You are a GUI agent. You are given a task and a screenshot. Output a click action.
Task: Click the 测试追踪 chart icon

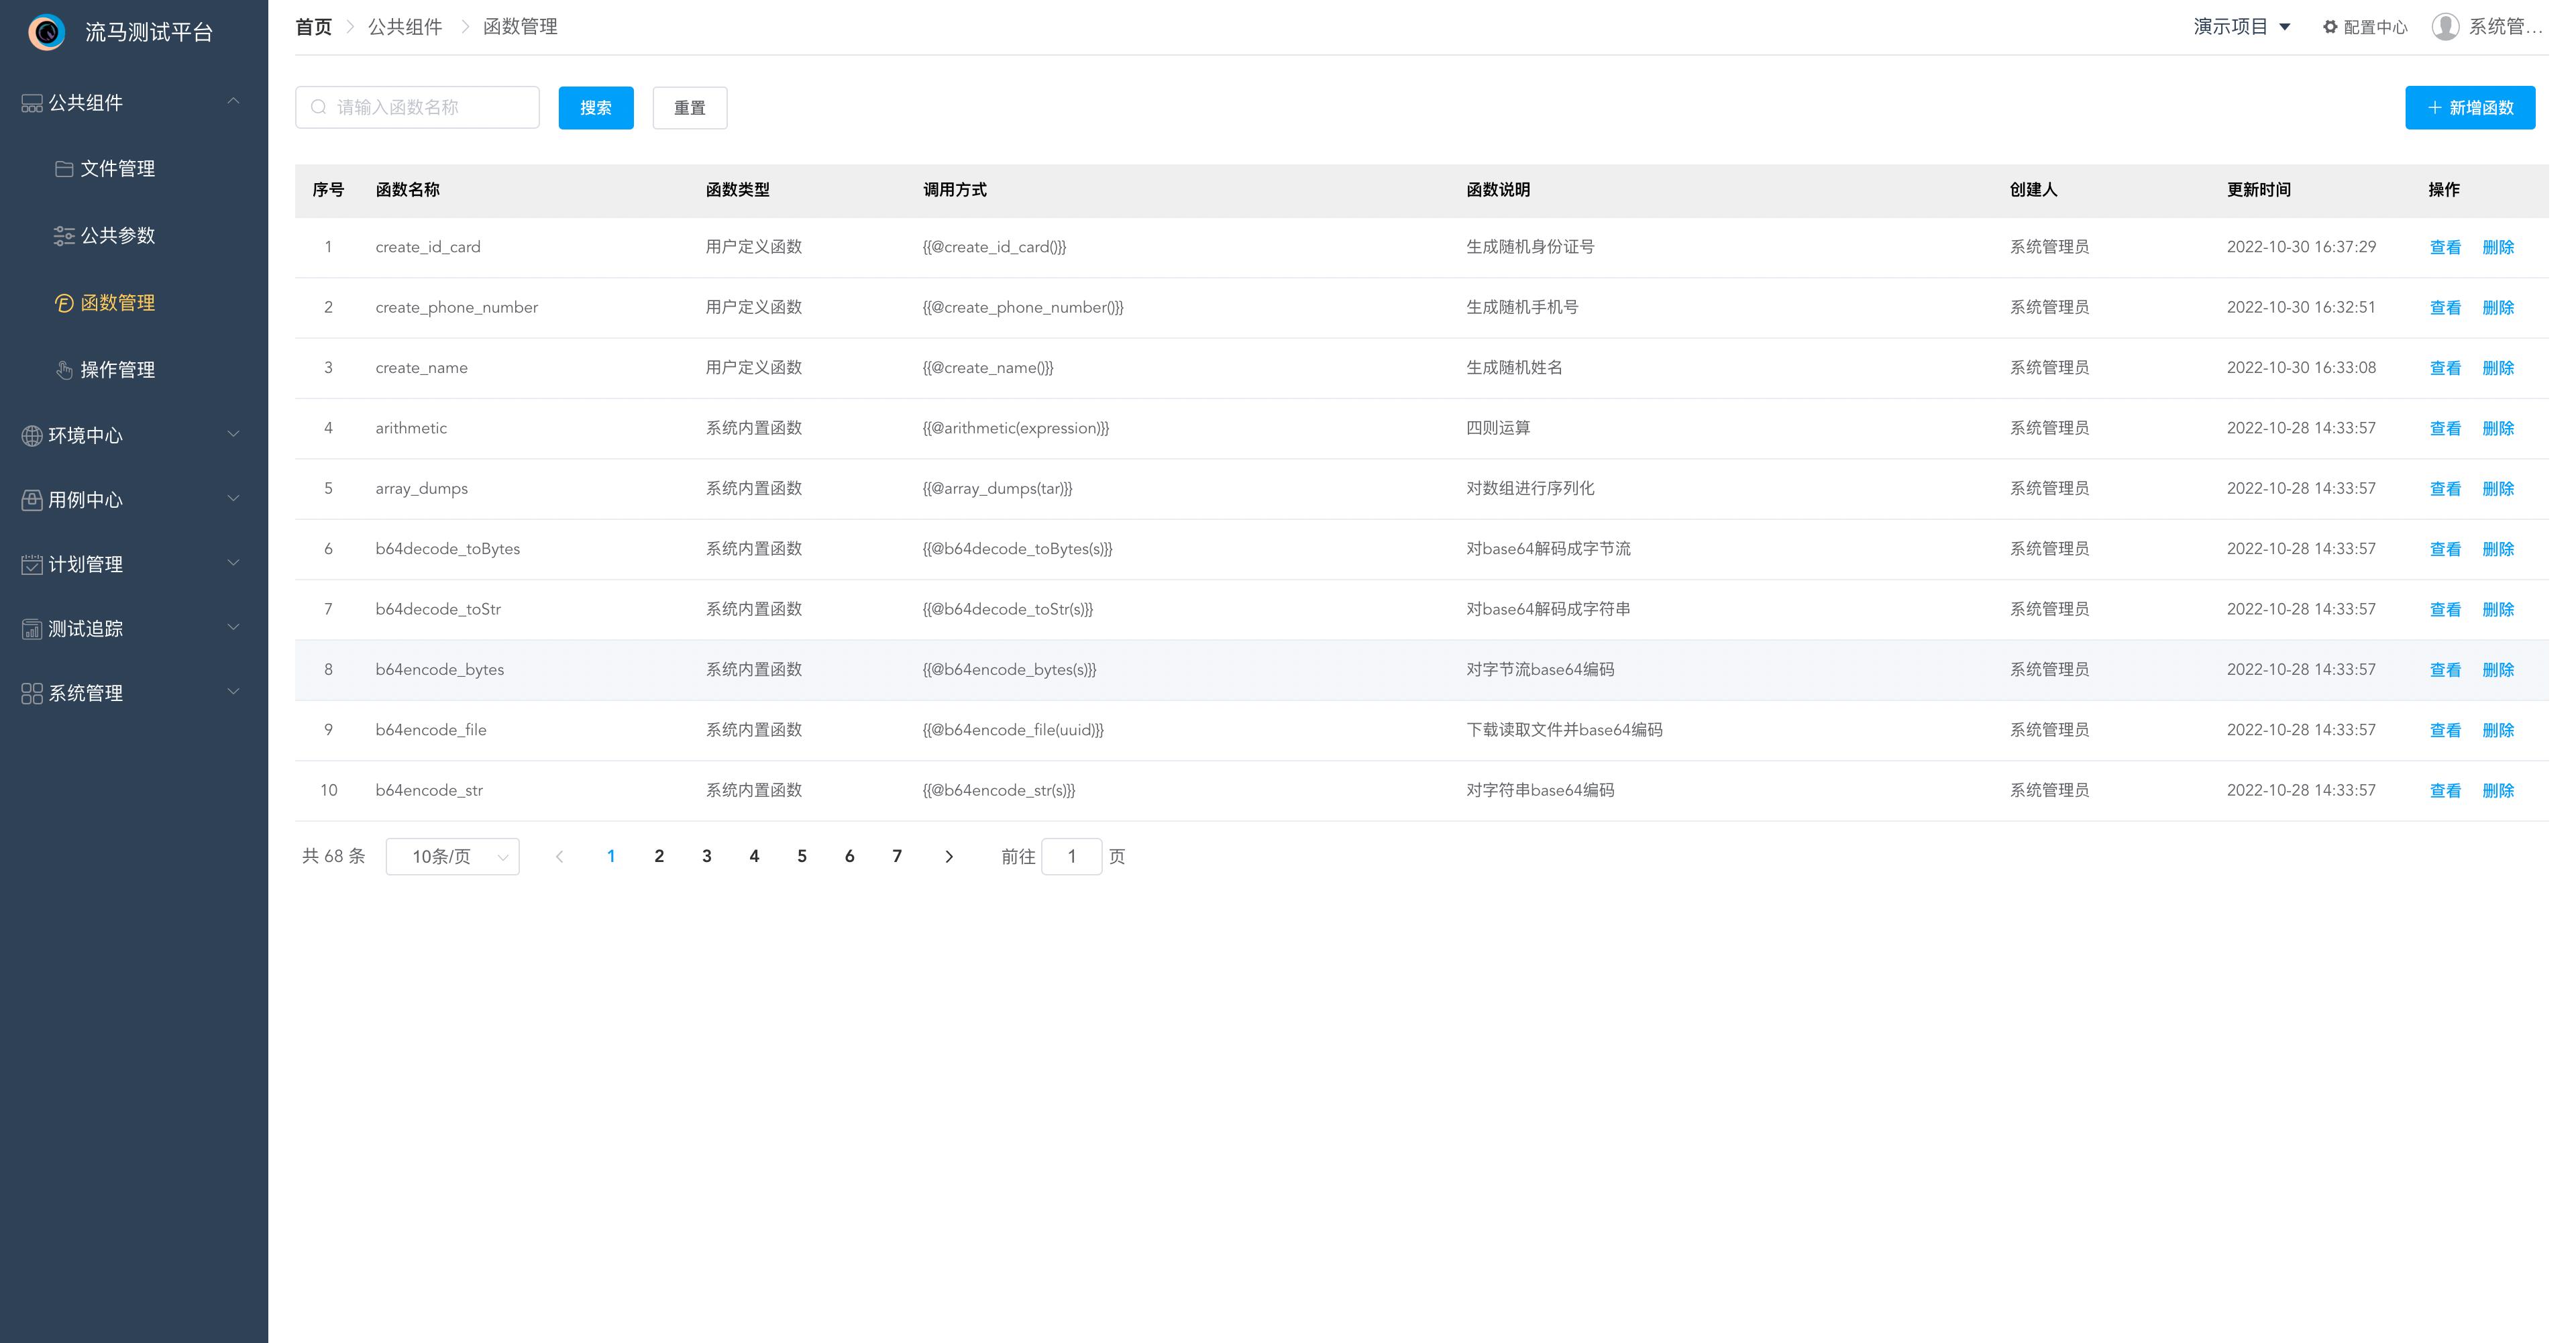tap(32, 629)
